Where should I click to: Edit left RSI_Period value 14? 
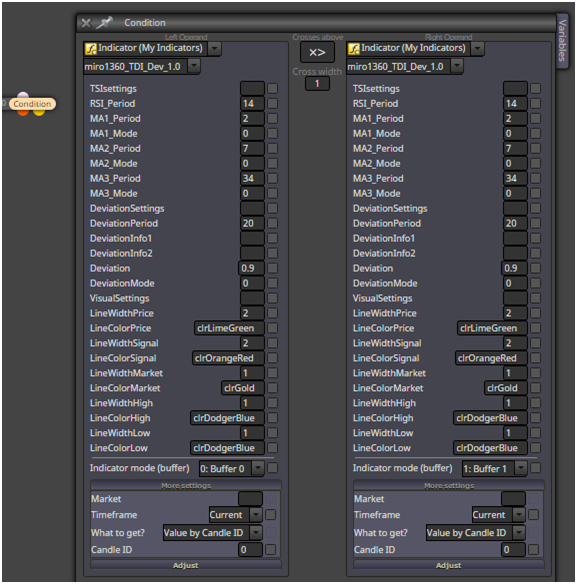coord(252,104)
